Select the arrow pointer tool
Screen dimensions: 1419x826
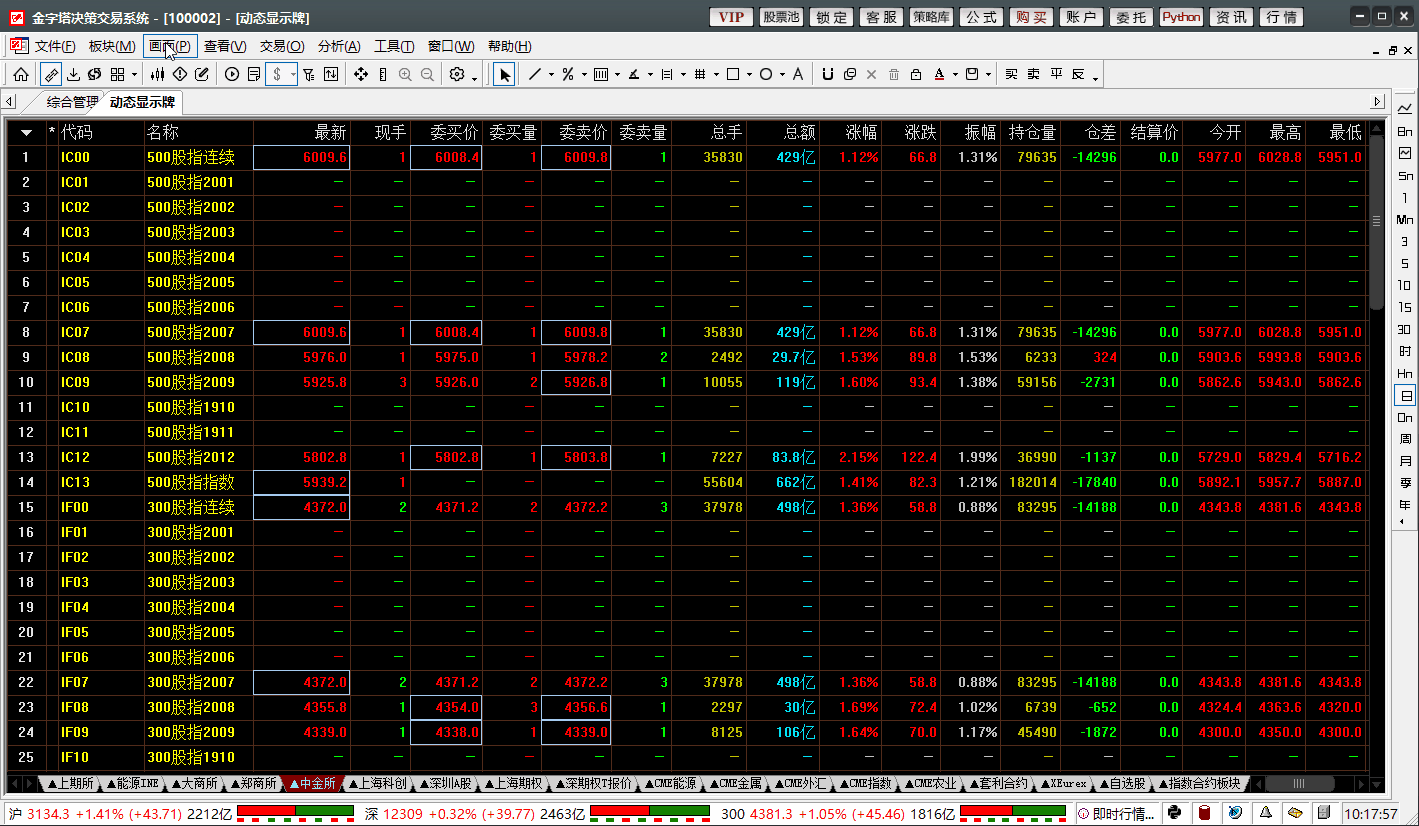point(504,74)
